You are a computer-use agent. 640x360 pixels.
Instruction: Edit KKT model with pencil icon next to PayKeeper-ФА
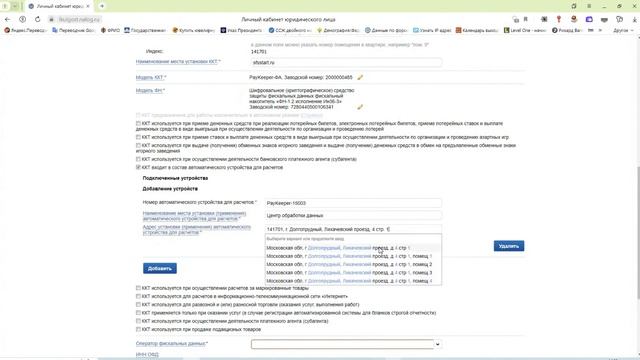360,77
